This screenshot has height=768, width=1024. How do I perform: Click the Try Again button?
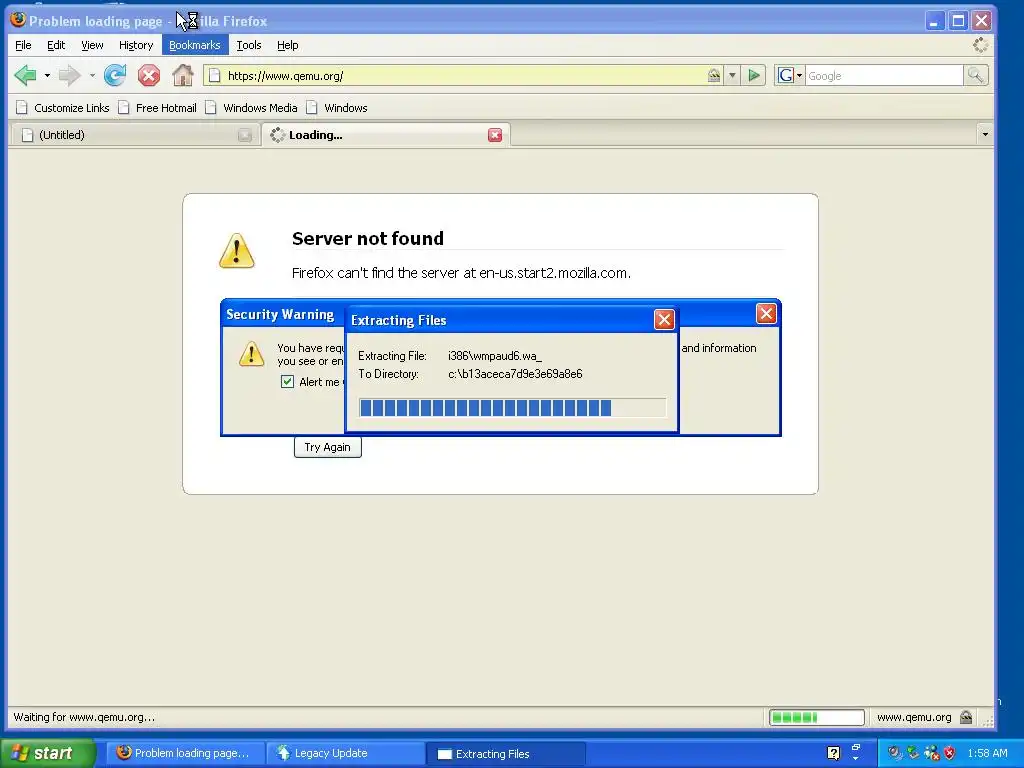coord(327,447)
